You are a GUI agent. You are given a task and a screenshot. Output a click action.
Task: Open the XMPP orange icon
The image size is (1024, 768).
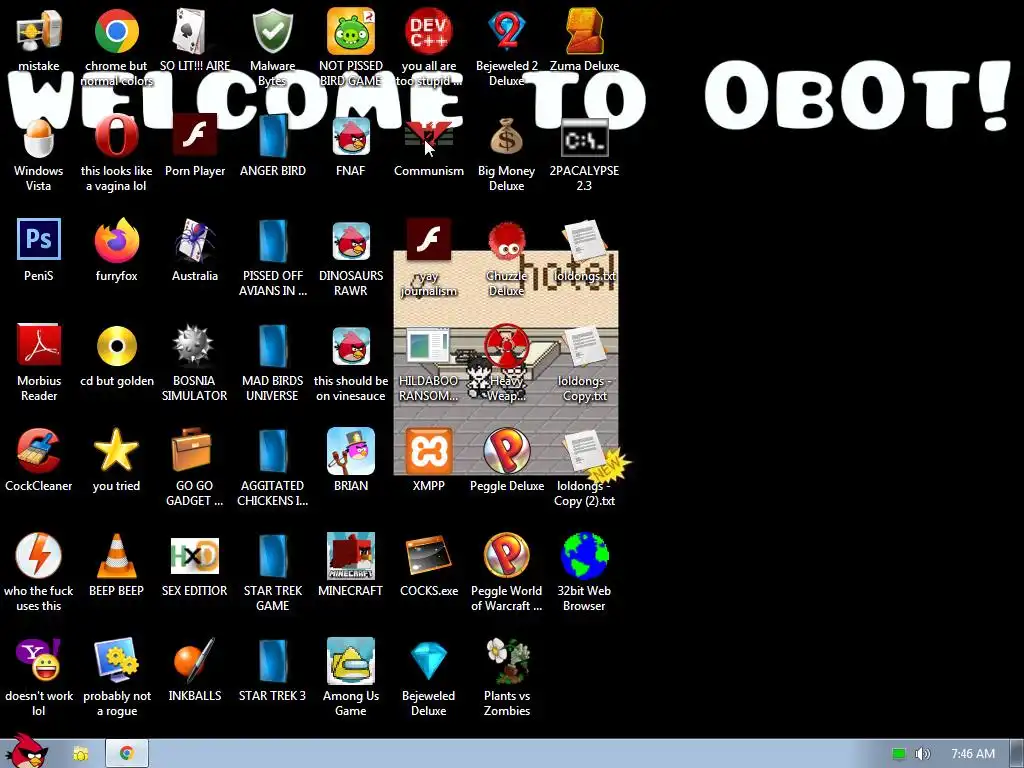pyautogui.click(x=428, y=451)
